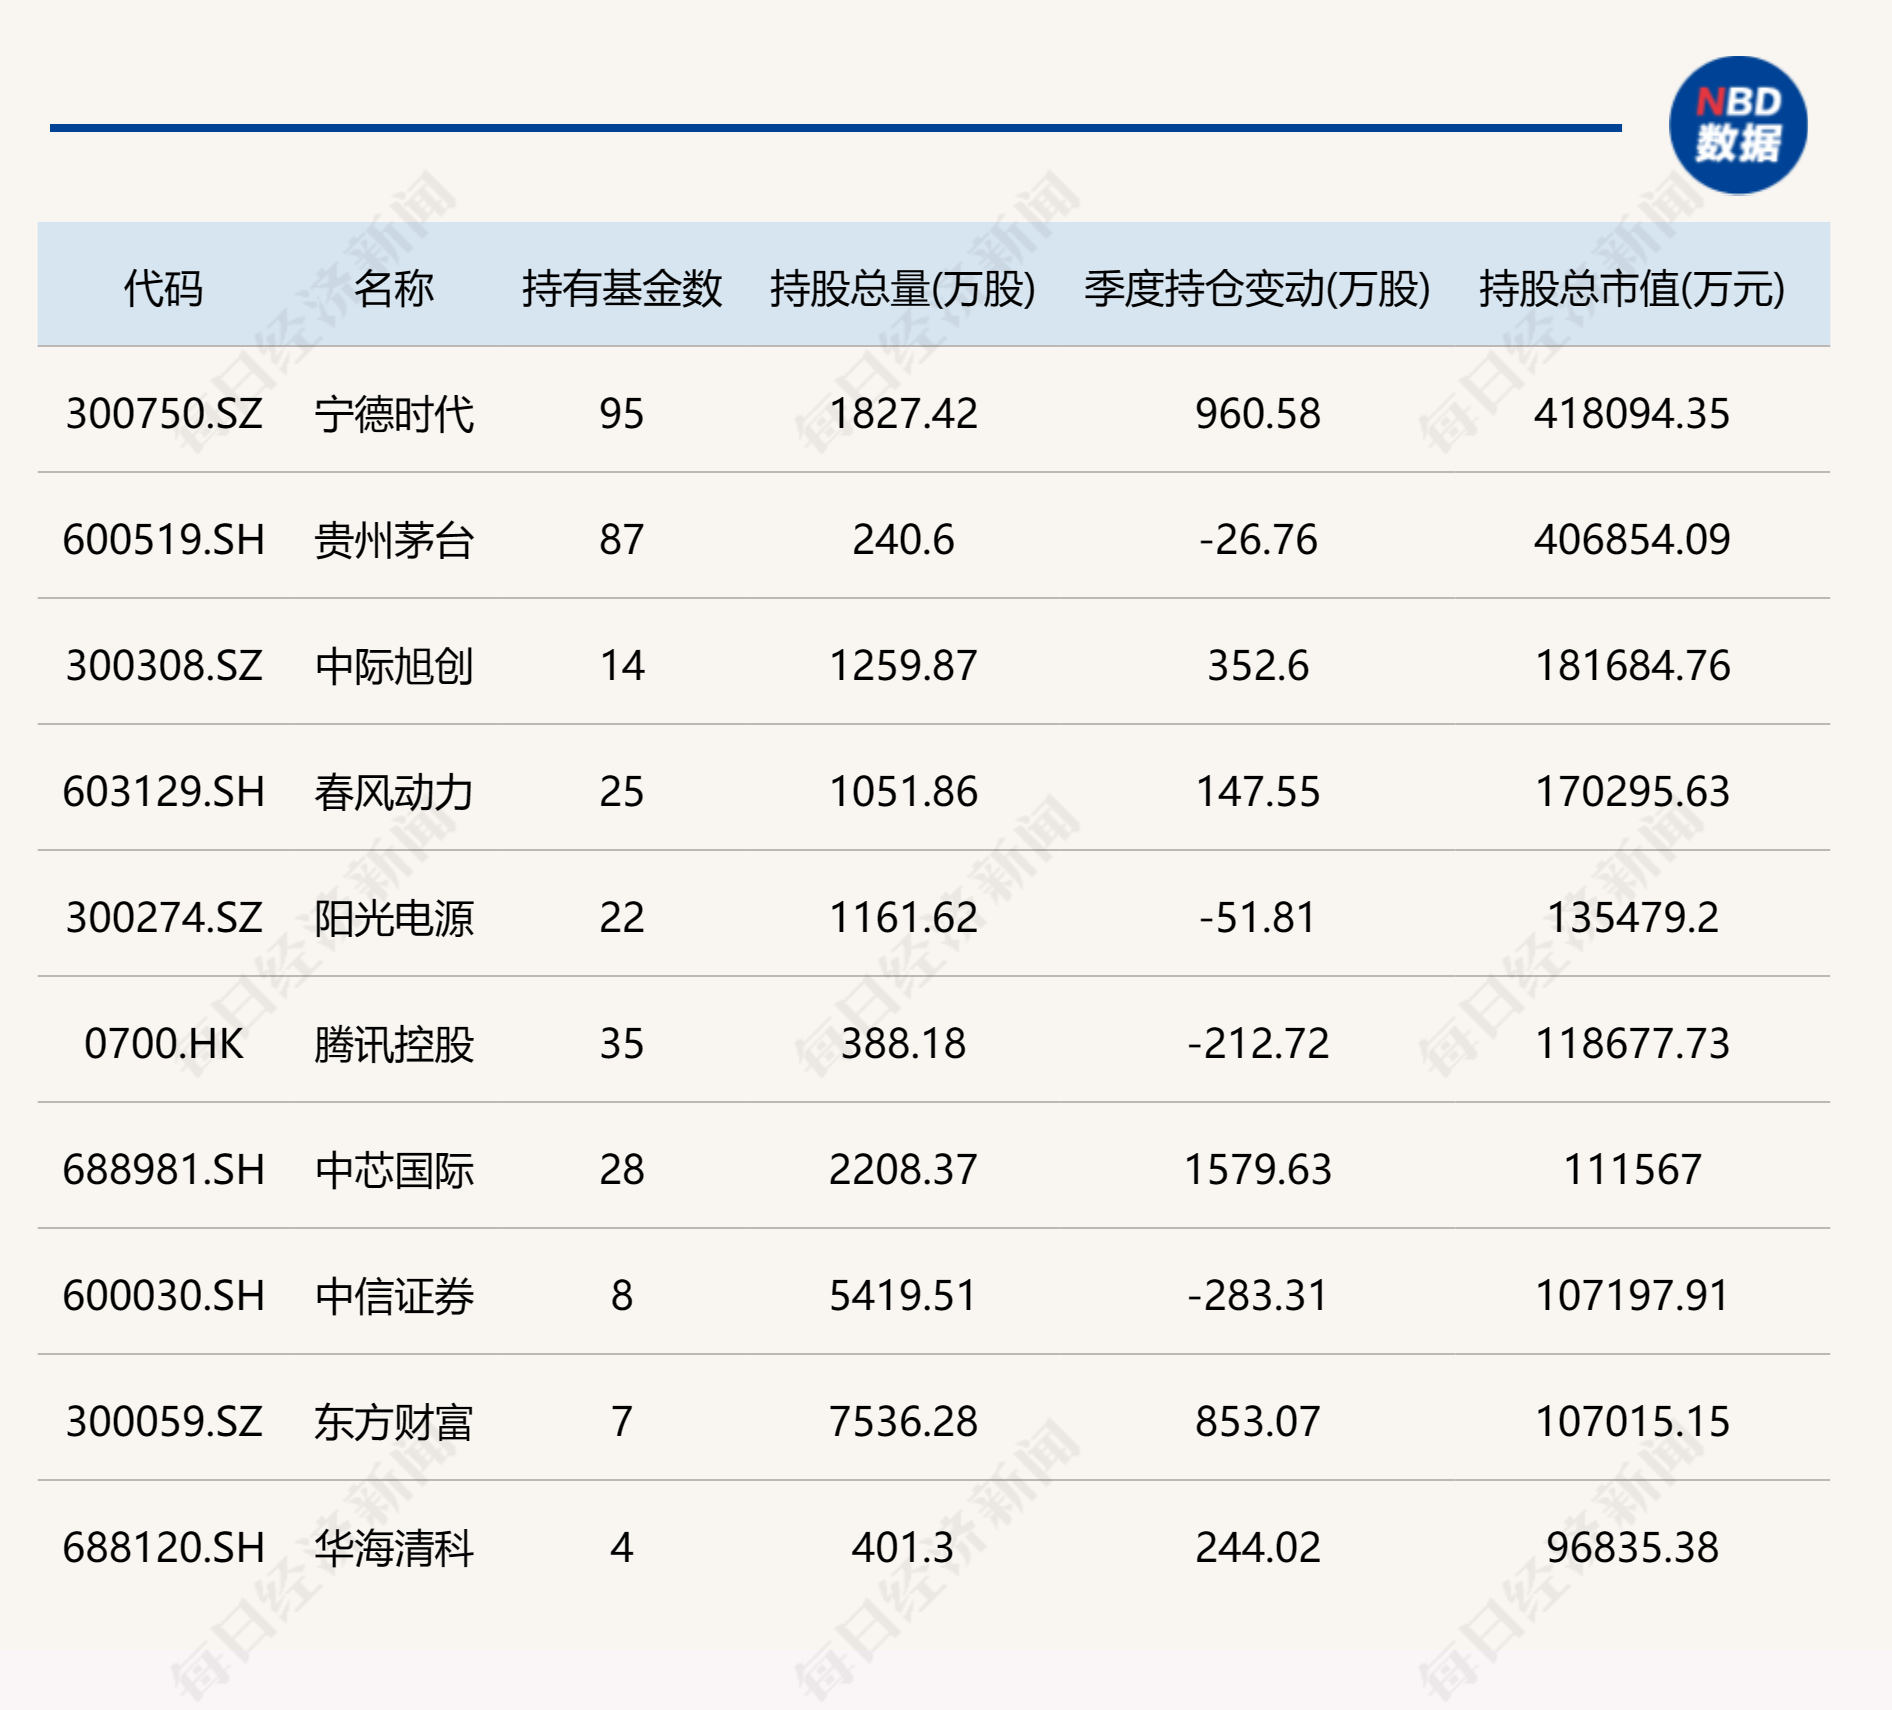Click market value 135479.2
Image resolution: width=1892 pixels, height=1710 pixels.
pyautogui.click(x=1632, y=918)
